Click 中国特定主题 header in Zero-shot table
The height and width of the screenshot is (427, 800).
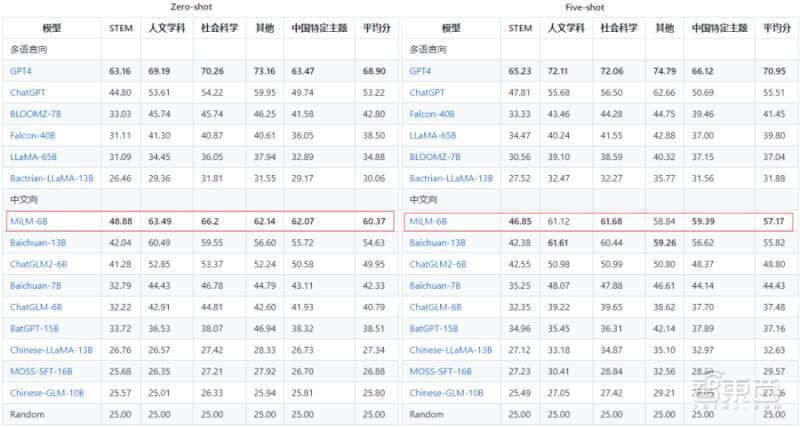click(319, 28)
